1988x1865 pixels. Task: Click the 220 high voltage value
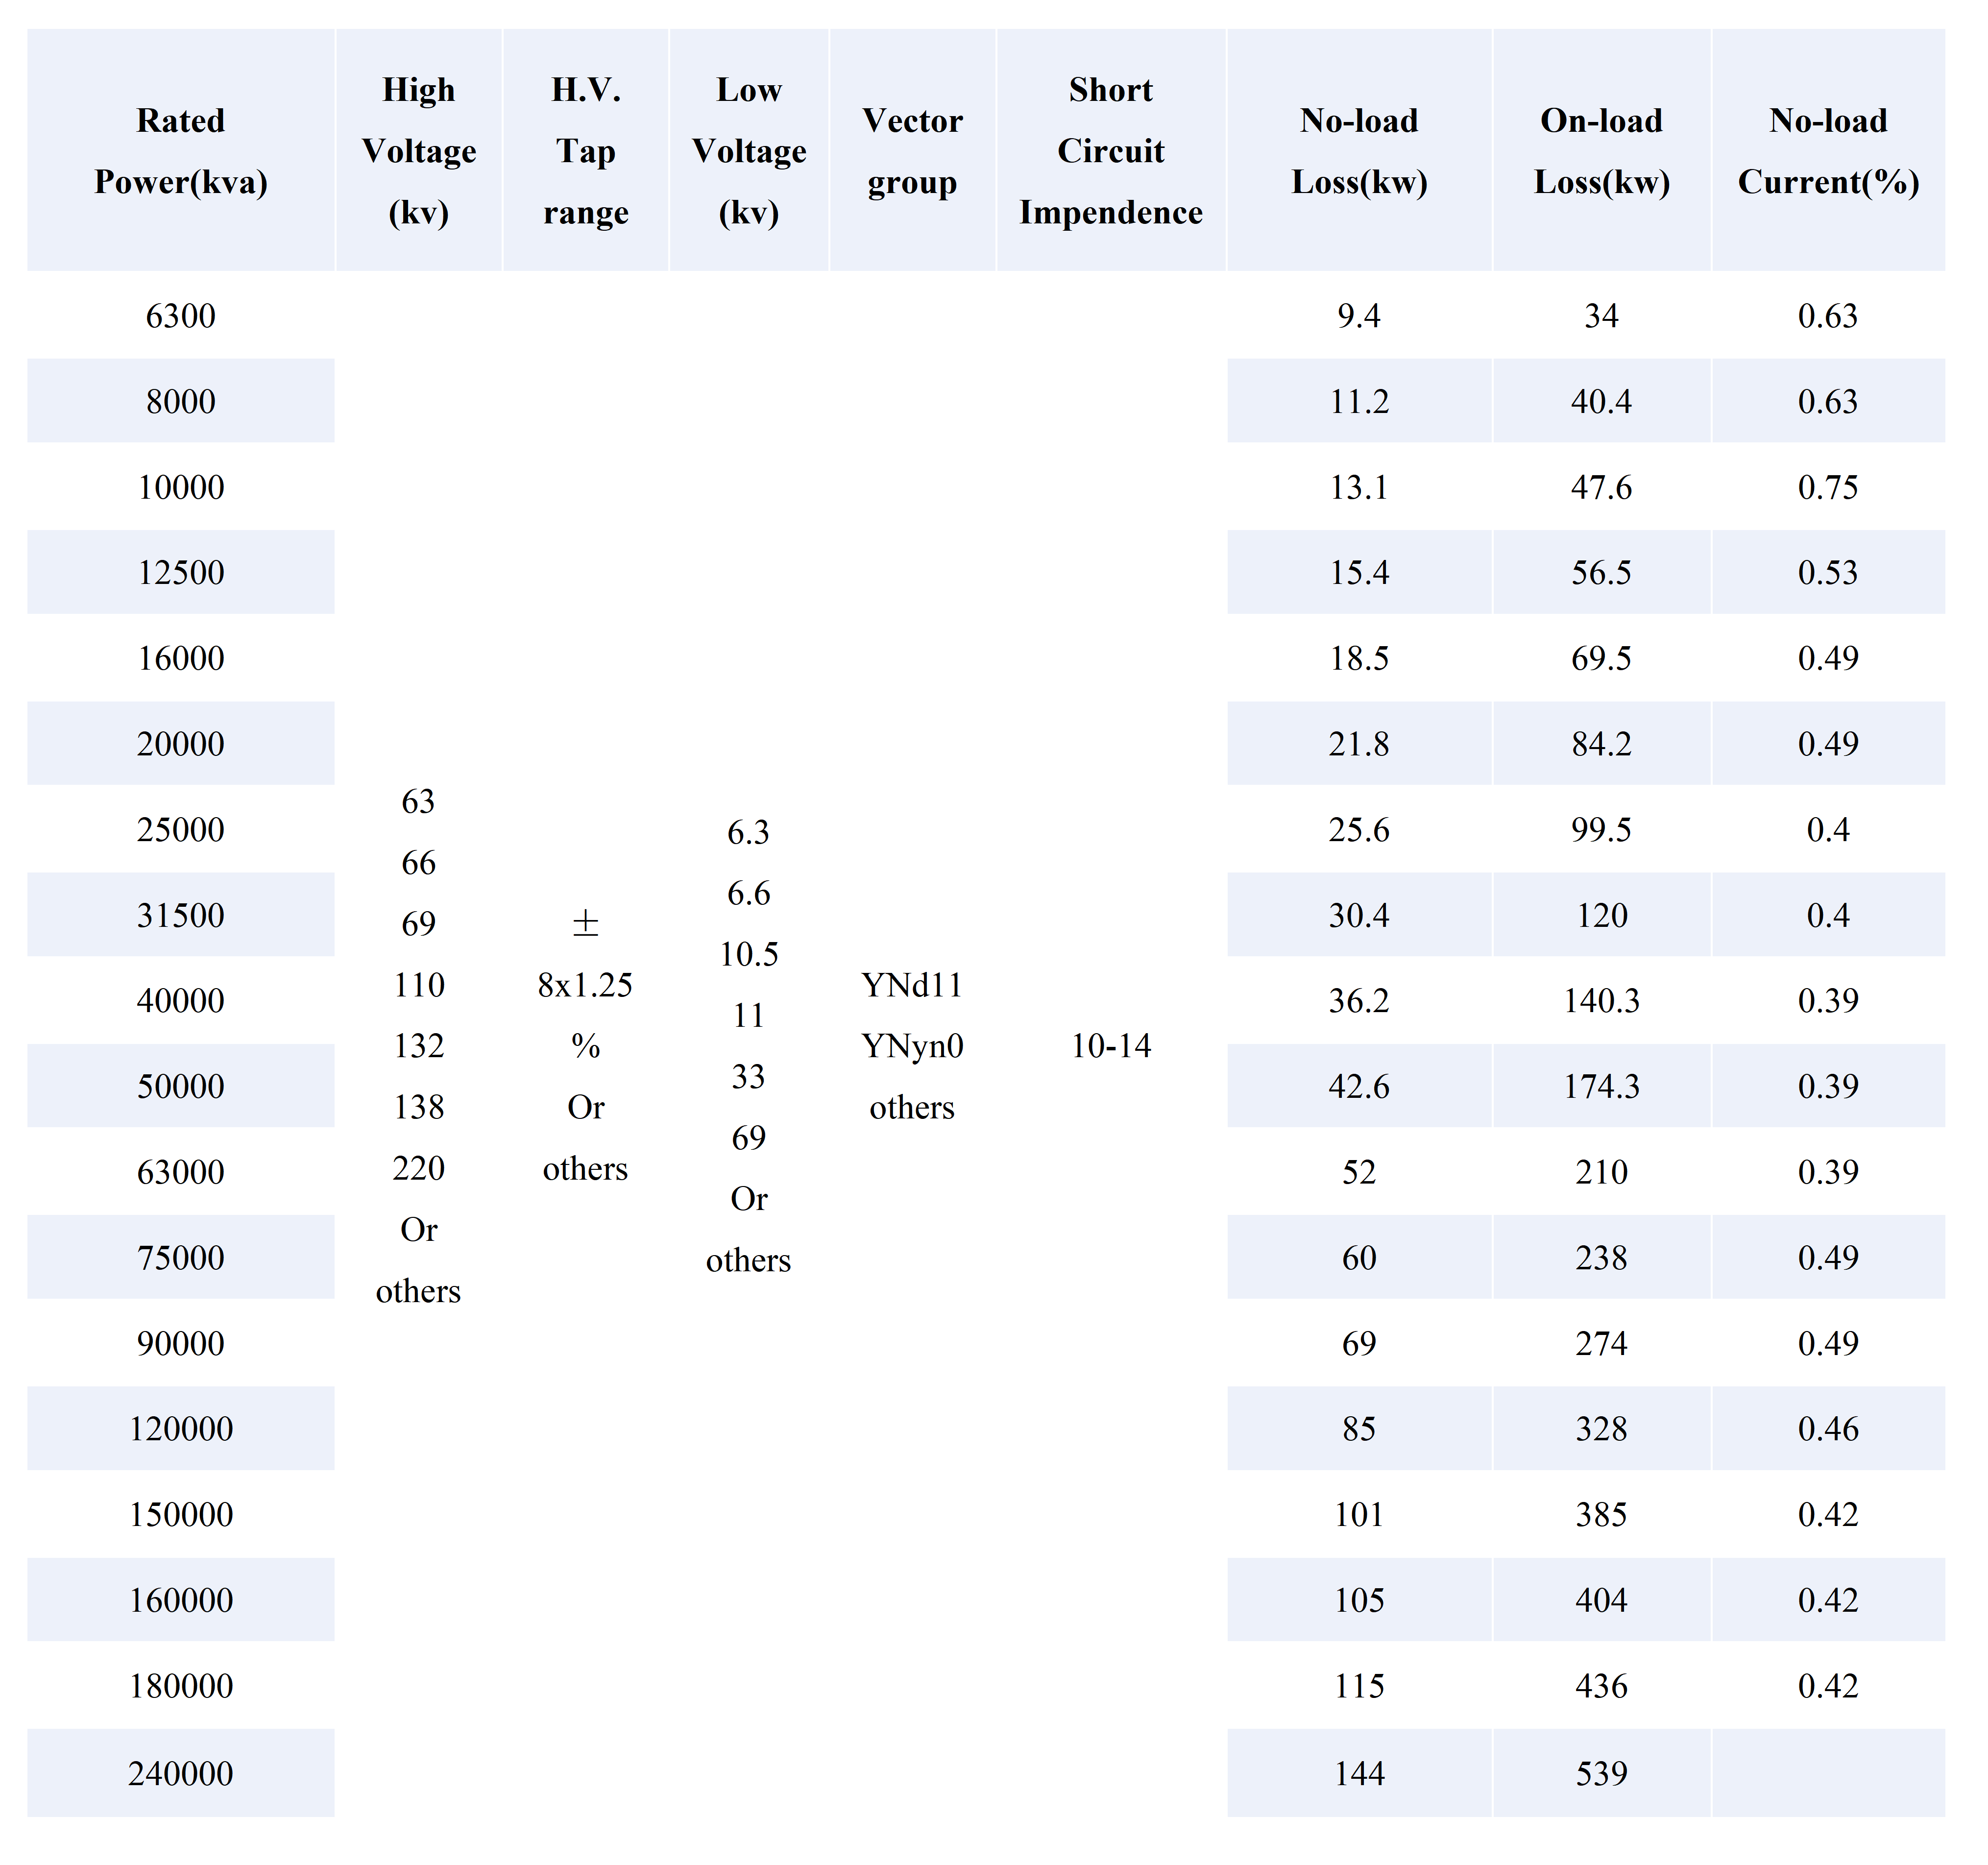pyautogui.click(x=419, y=1168)
